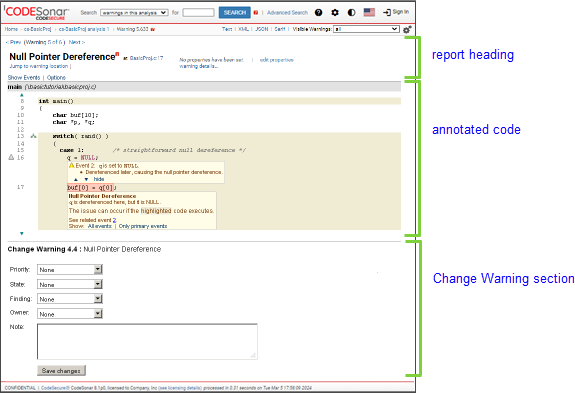
Task: Export the report as Sarif
Action: pos(280,29)
